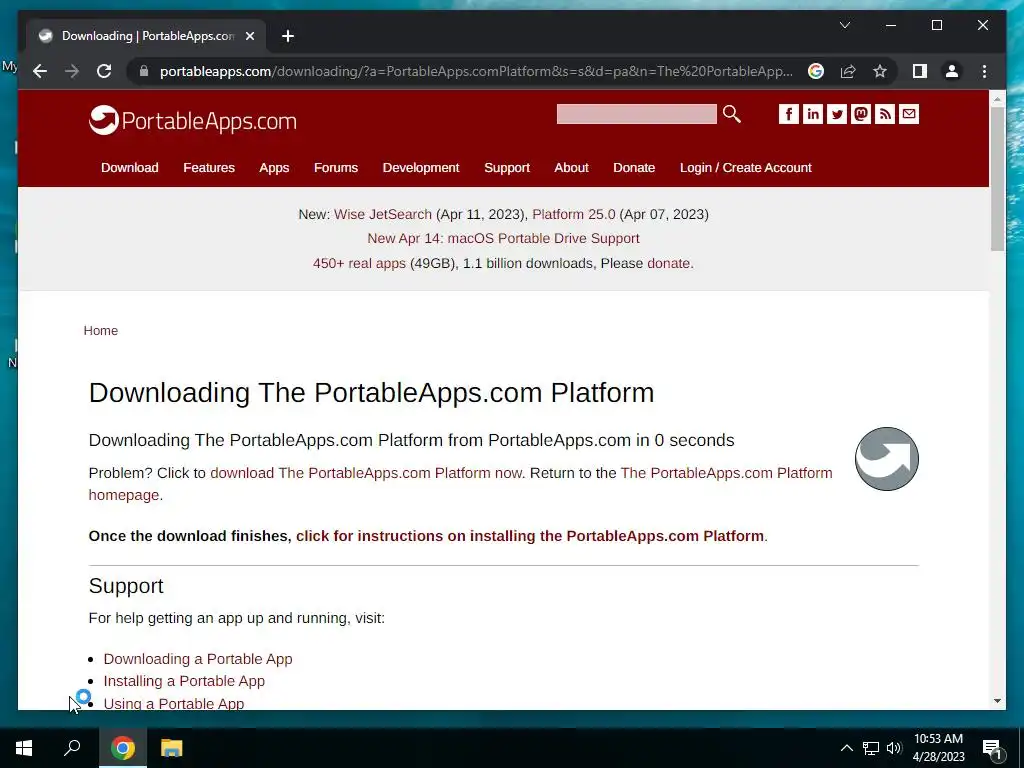Open the Windows Start menu
This screenshot has width=1024, height=768.
tap(24, 748)
